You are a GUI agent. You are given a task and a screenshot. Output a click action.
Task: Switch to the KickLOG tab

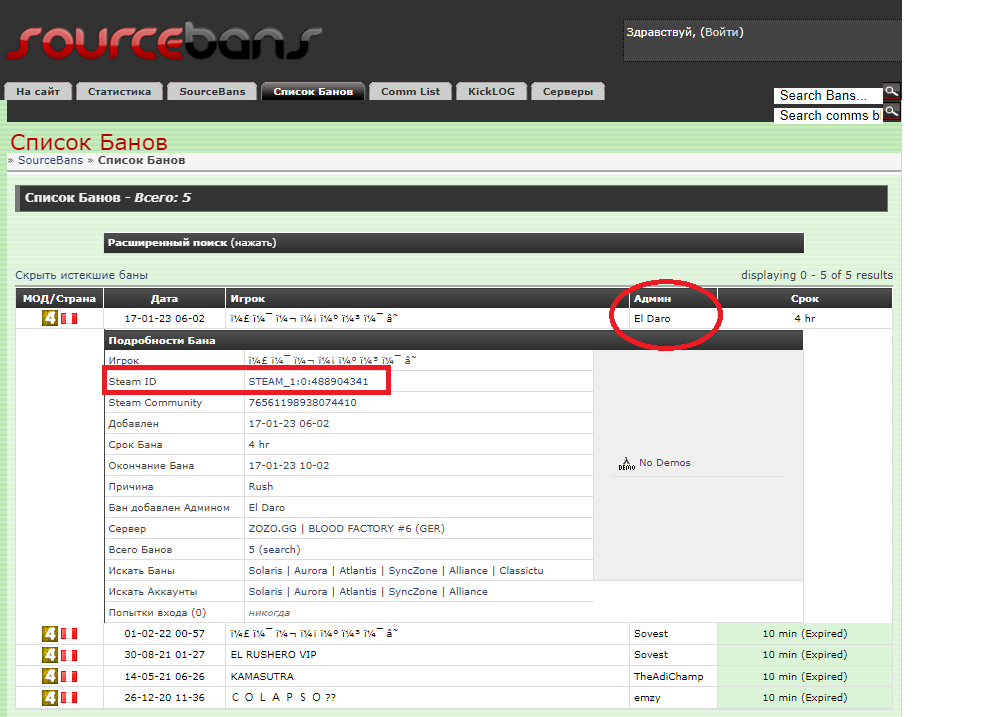(491, 92)
